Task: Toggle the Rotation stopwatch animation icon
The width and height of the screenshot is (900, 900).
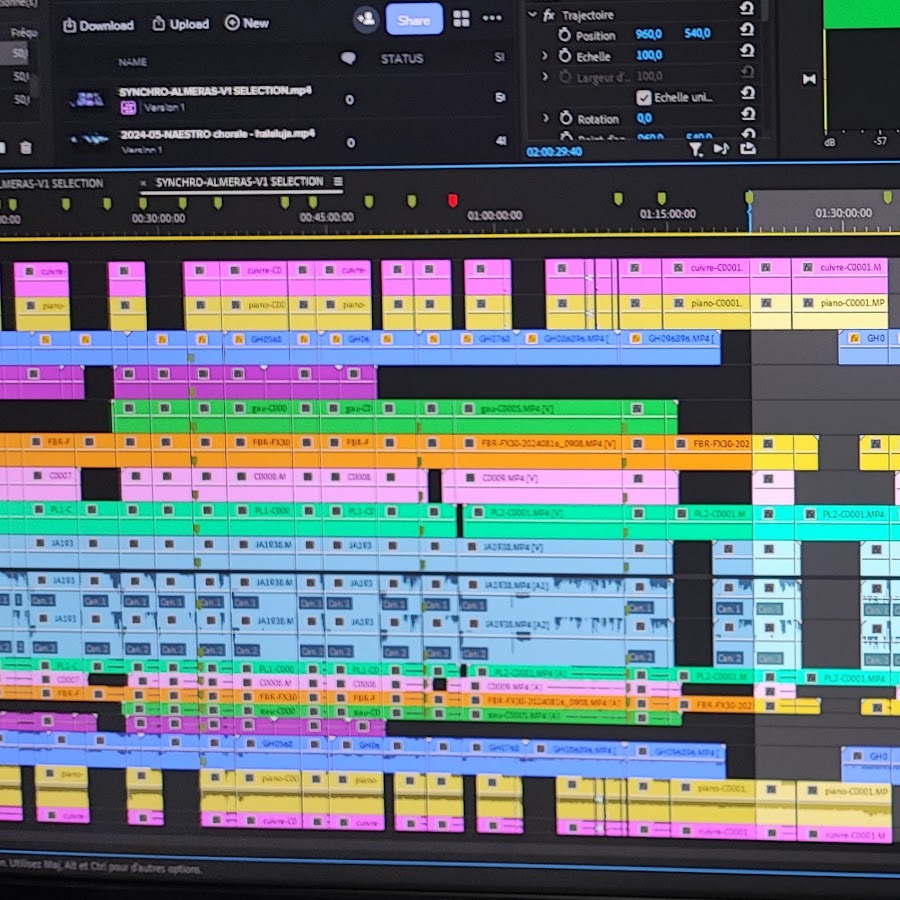Action: coord(565,118)
